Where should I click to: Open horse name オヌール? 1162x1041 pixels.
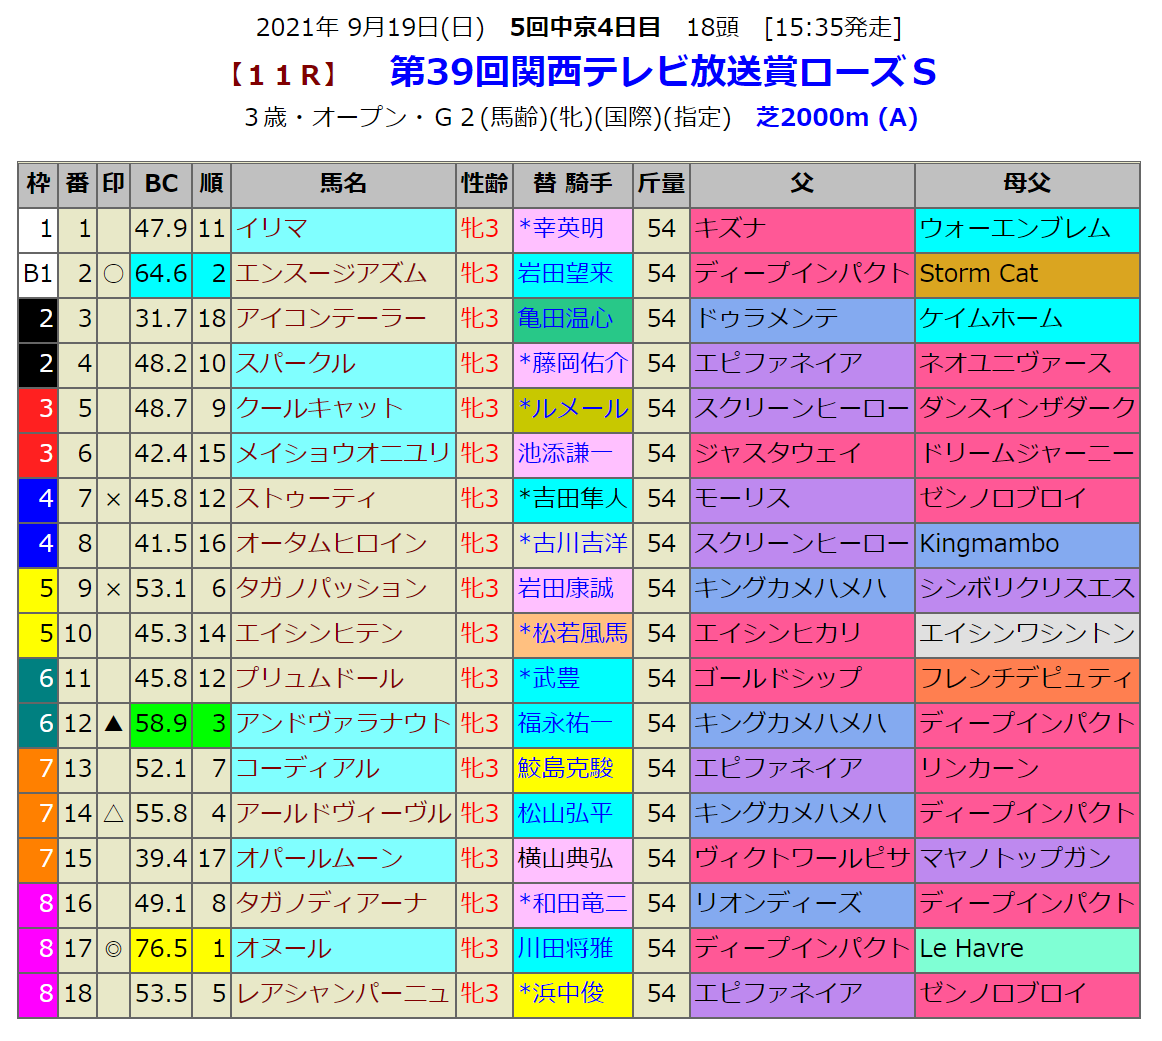pyautogui.click(x=284, y=948)
